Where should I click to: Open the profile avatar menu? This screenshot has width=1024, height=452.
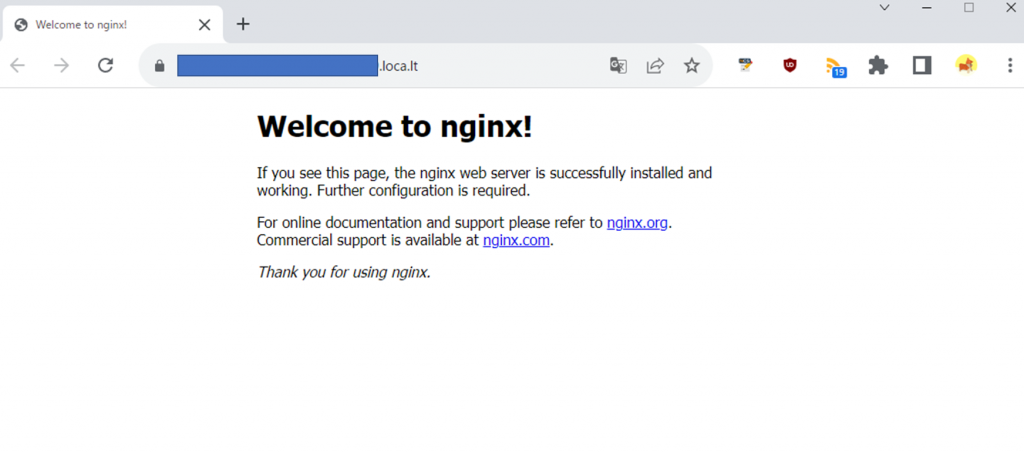[x=966, y=65]
